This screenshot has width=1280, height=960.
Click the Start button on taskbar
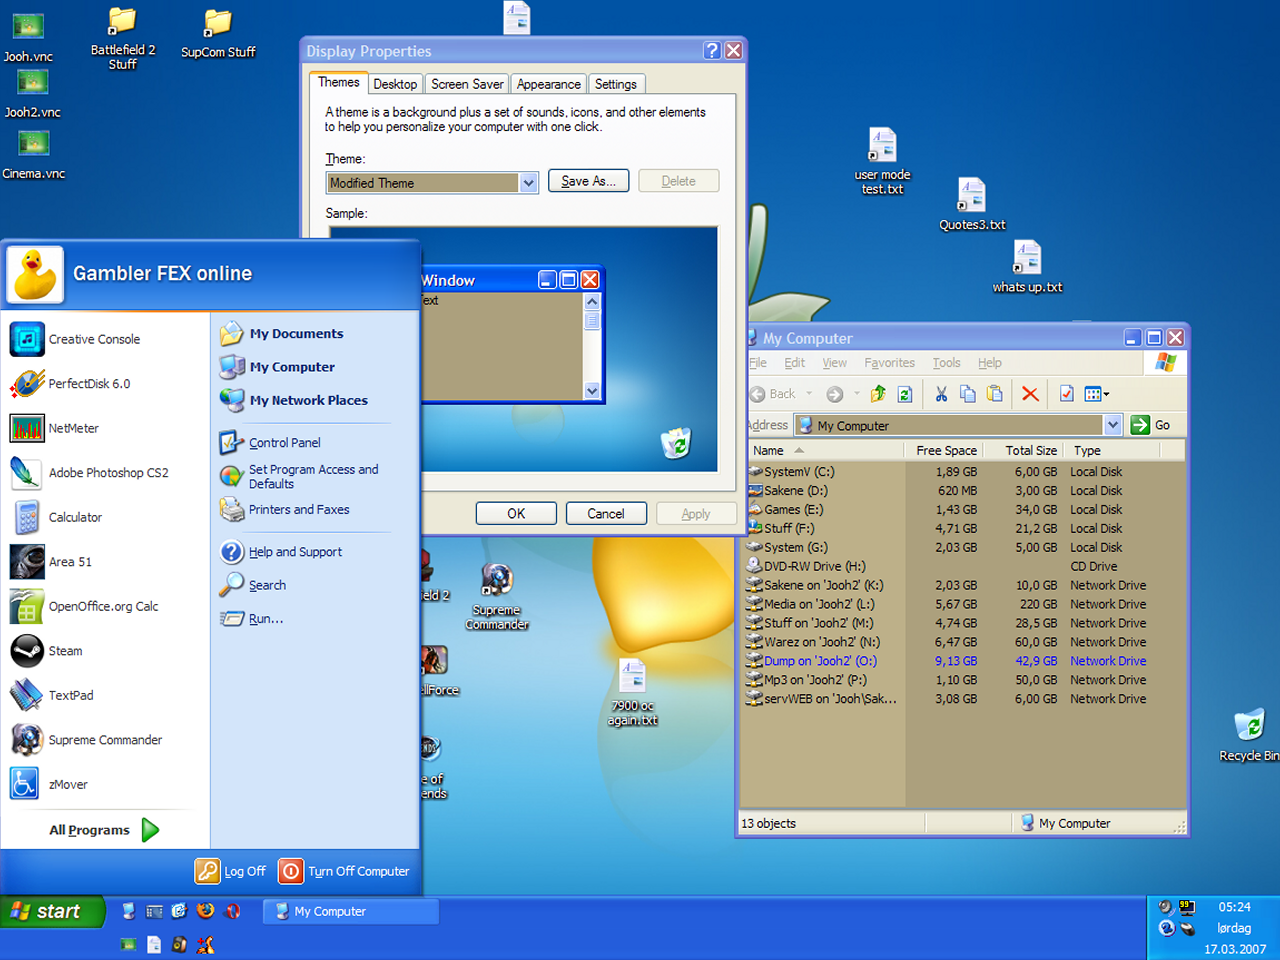pos(52,911)
